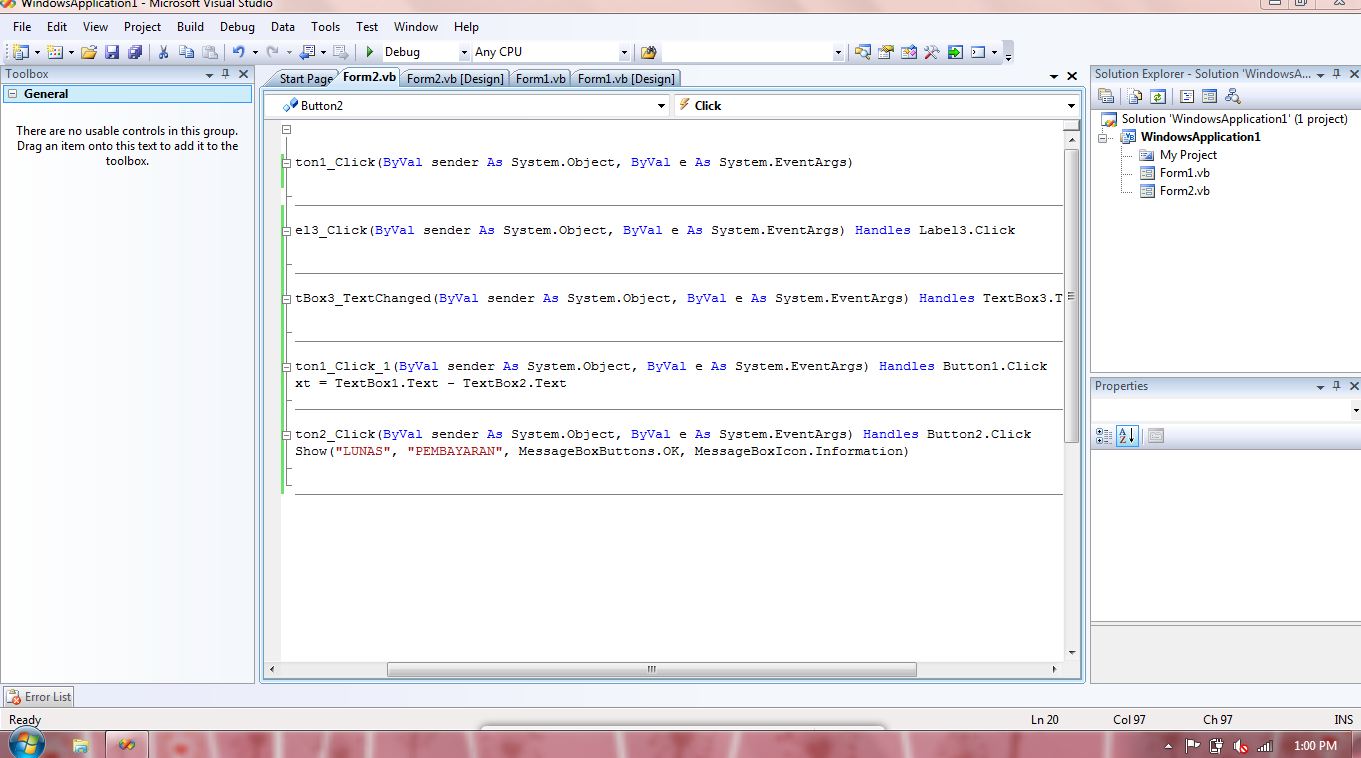Toggle Alphabetical sort in Properties panel
1361x758 pixels.
pyautogui.click(x=1127, y=436)
